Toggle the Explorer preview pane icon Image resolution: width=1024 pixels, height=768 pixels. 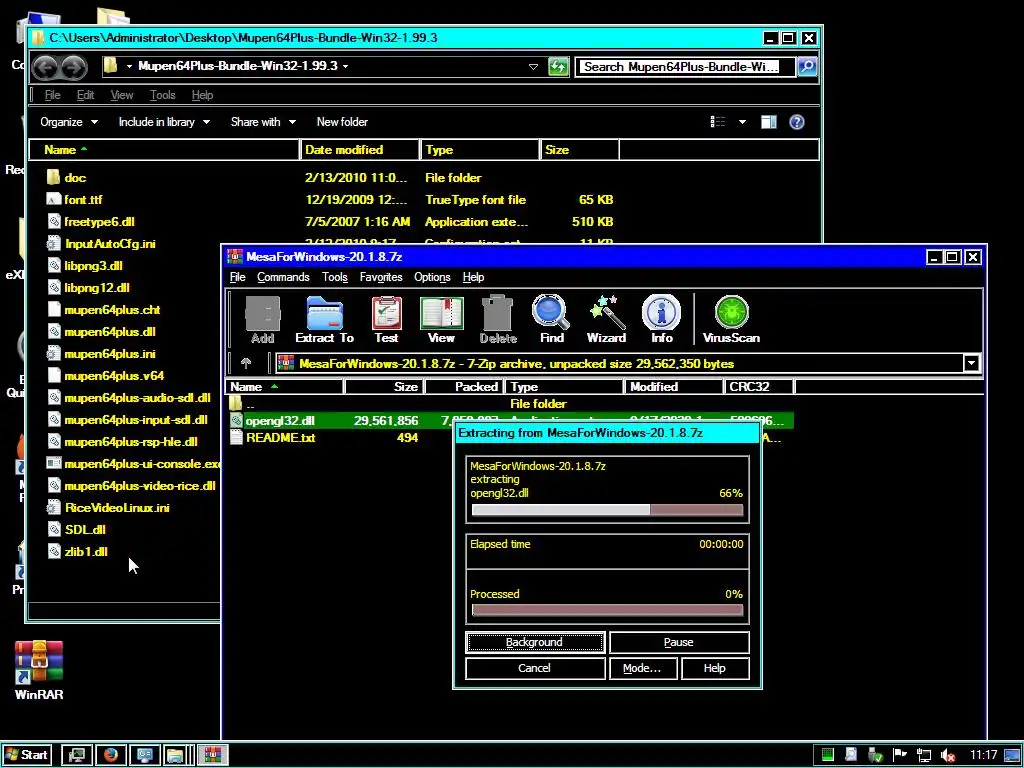point(769,122)
